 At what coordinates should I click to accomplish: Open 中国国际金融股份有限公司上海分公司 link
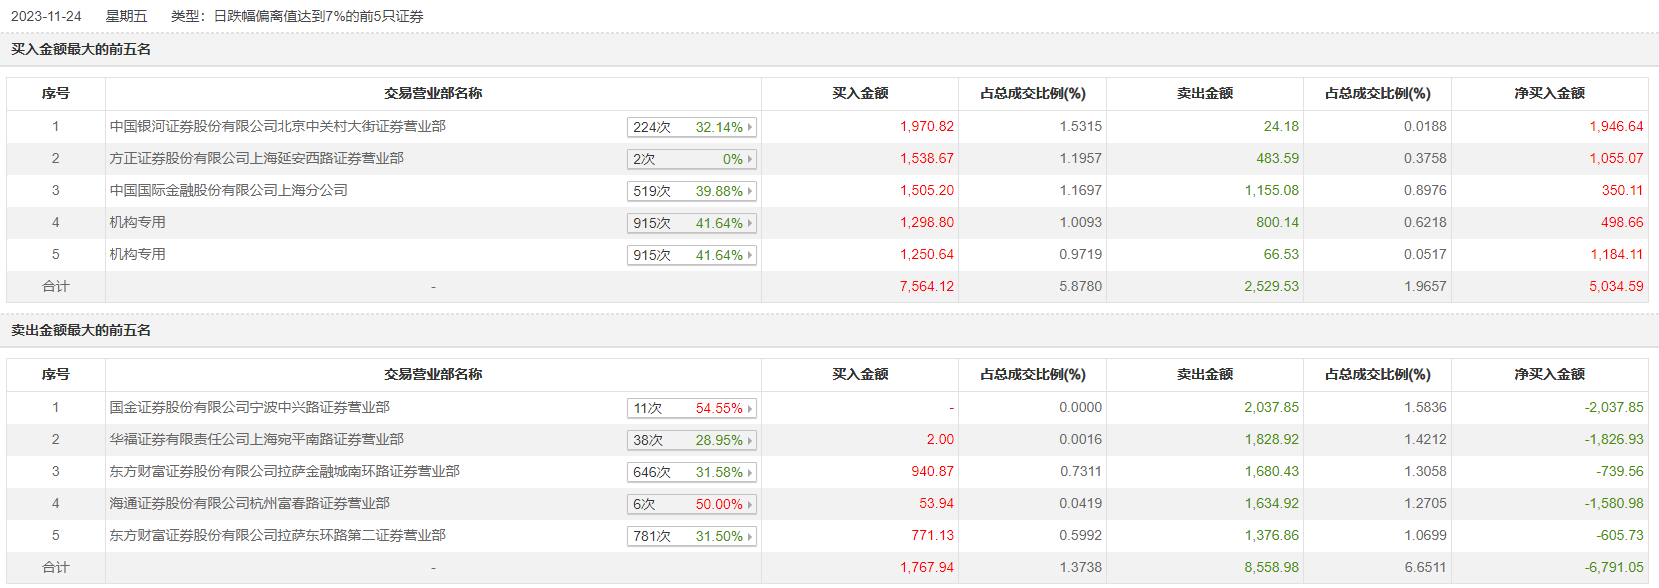coord(229,190)
